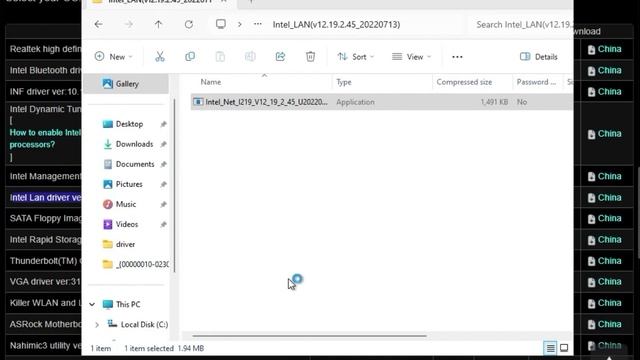
Task: Select Gallery in the navigation pane
Action: (x=126, y=84)
